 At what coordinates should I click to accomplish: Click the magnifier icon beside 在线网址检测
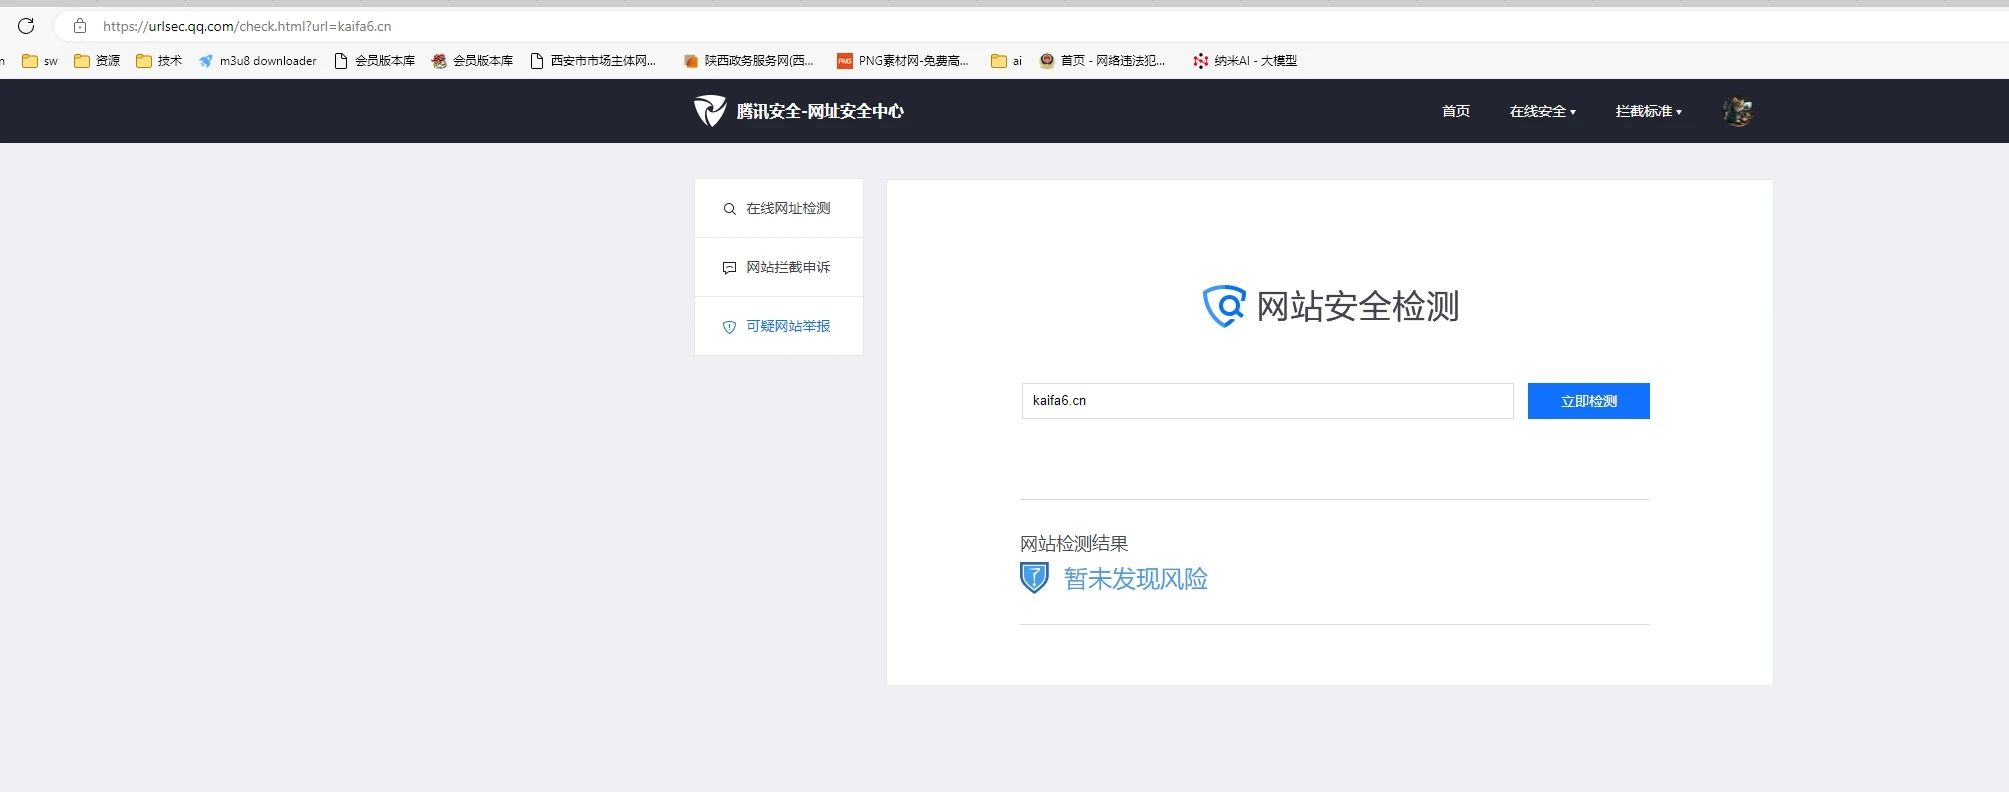pos(729,209)
